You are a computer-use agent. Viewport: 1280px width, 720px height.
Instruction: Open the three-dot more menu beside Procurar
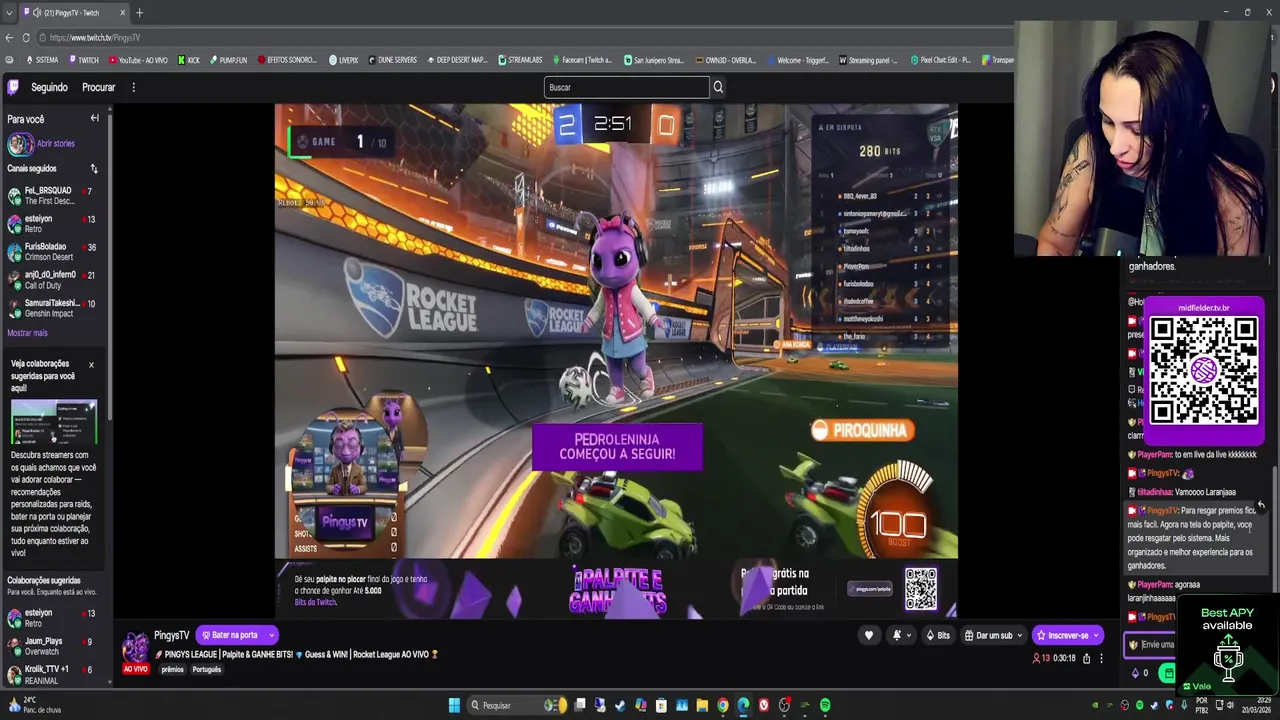click(133, 87)
